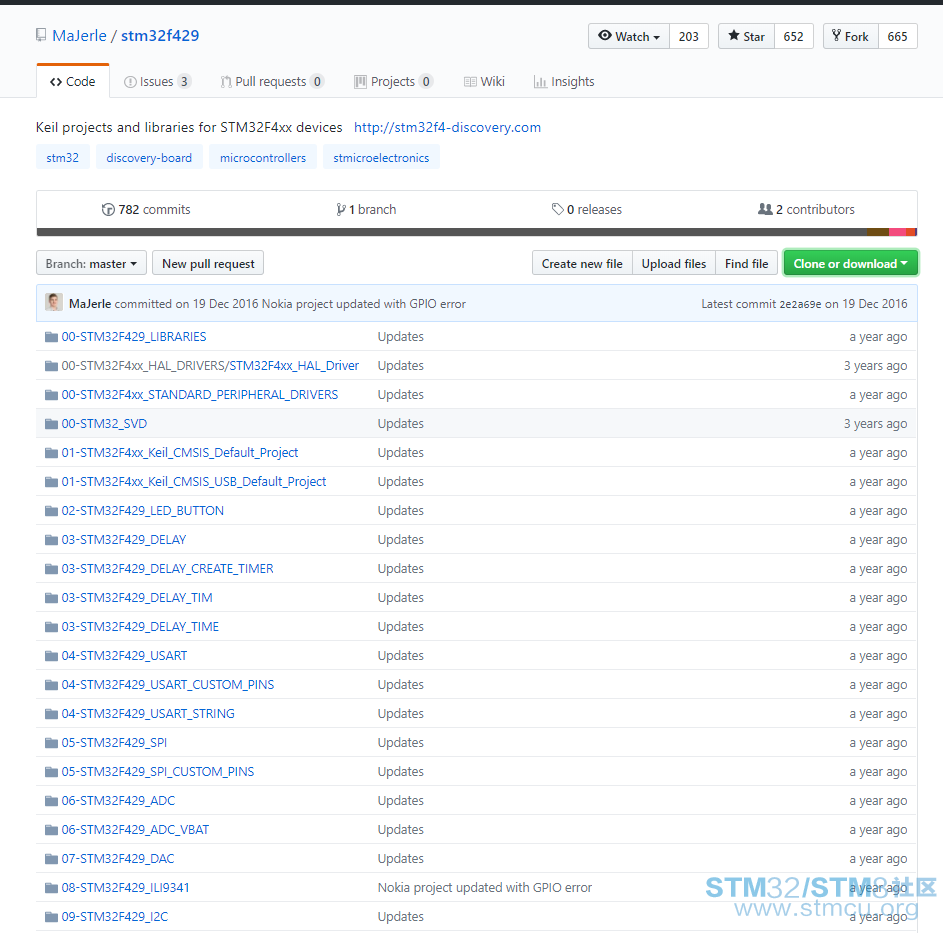Open the Wiki tab
Image resolution: width=943 pixels, height=933 pixels.
[484, 81]
